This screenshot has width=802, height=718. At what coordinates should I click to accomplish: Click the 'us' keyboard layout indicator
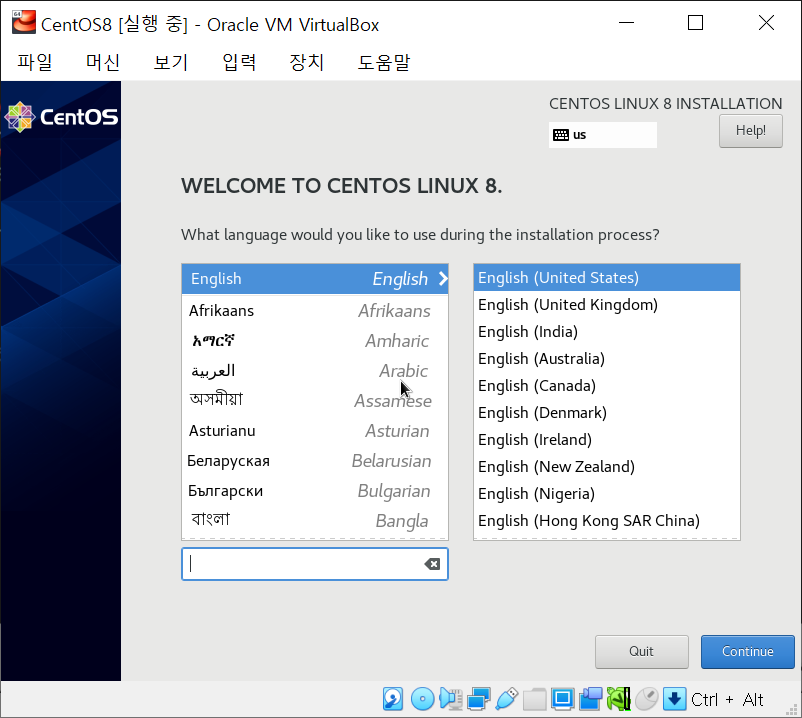click(603, 135)
